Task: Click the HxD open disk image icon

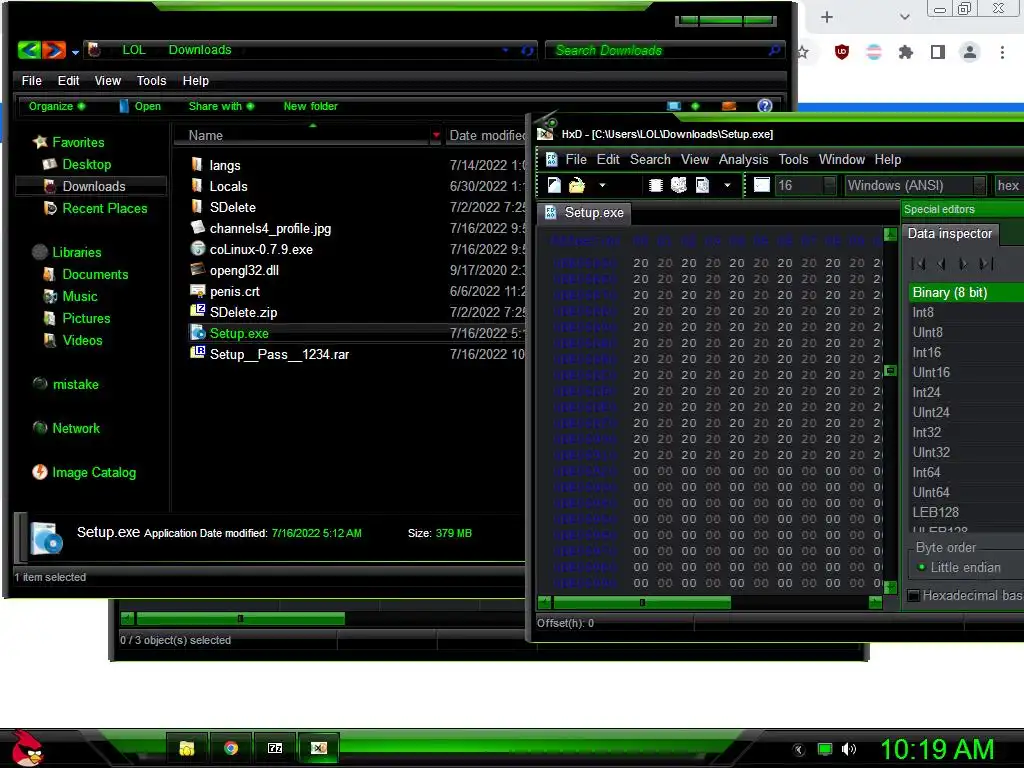Action: 703,185
